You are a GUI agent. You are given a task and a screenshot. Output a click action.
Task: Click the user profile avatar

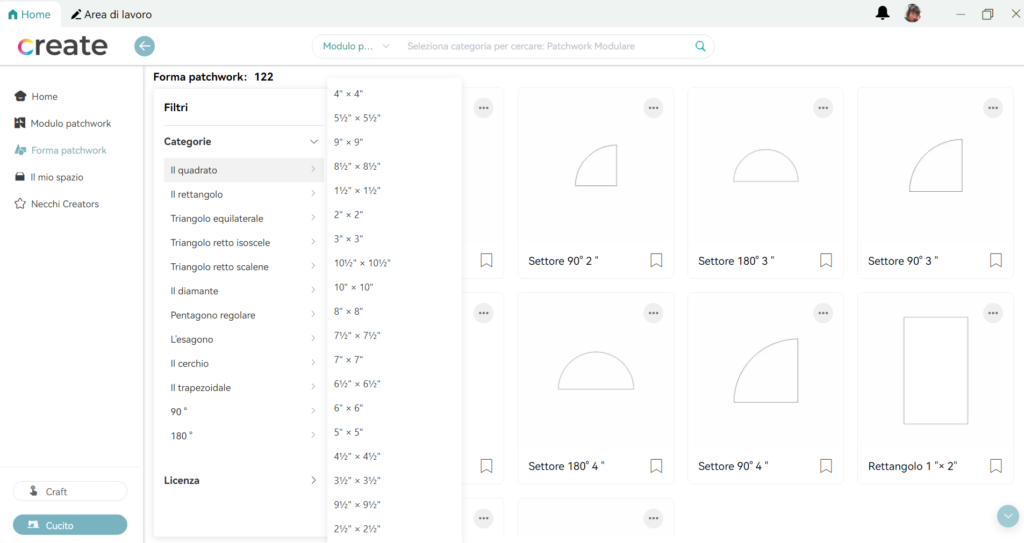(x=912, y=14)
